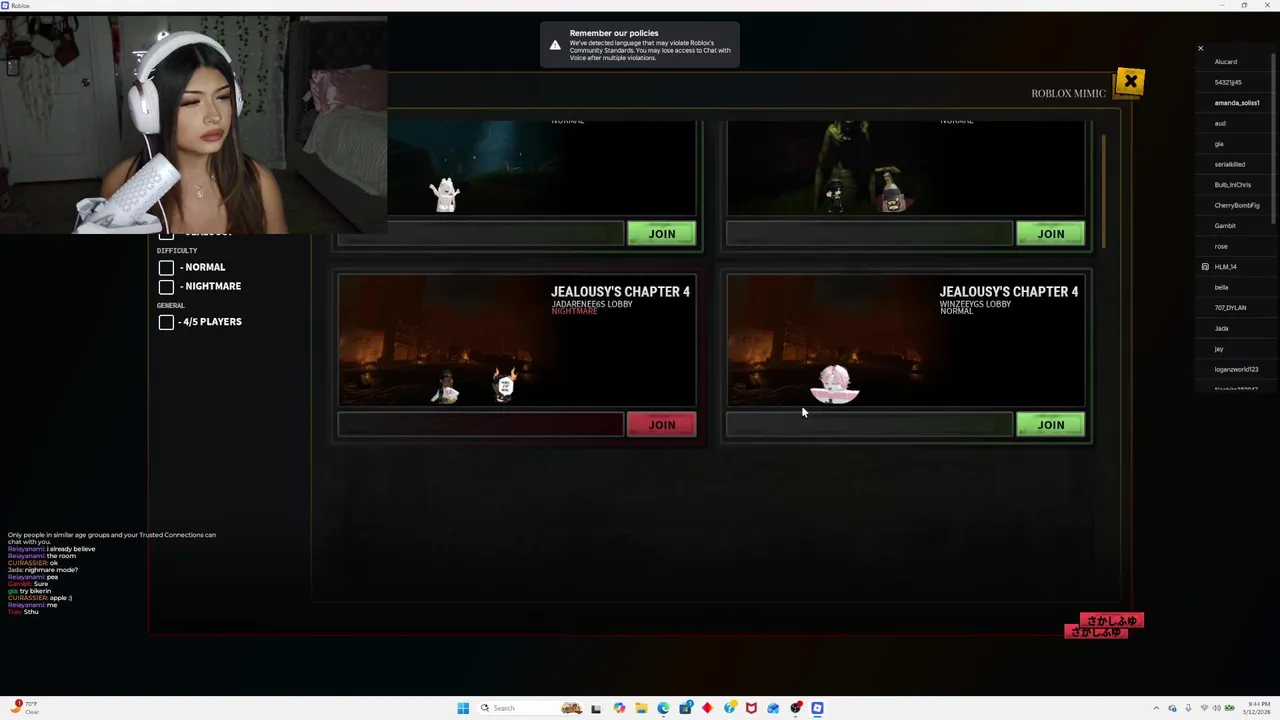
Task: Click the taskbar Search box
Action: coord(531,708)
